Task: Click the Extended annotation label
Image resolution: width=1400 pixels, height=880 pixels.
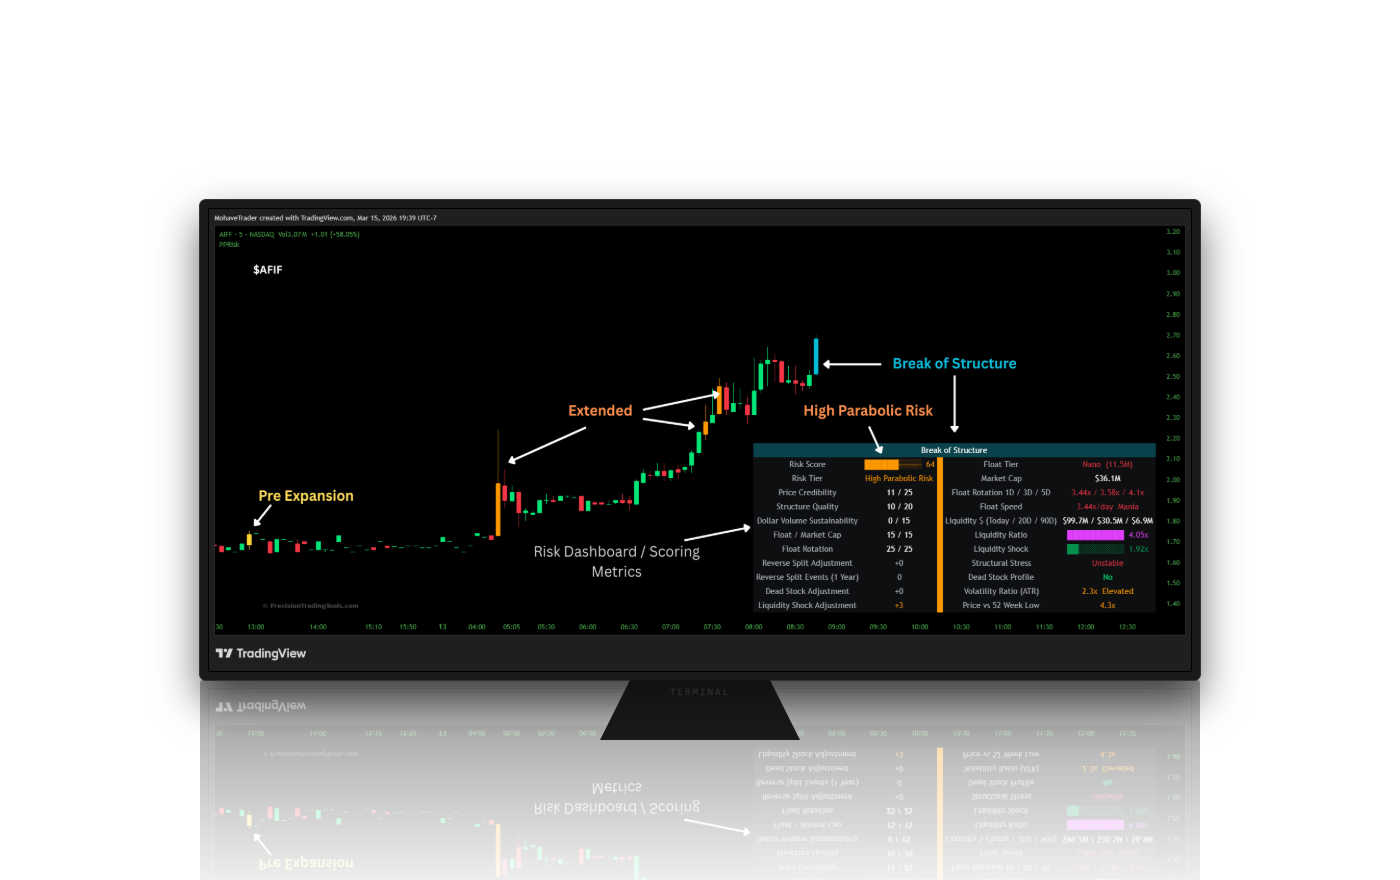Action: [x=600, y=411]
